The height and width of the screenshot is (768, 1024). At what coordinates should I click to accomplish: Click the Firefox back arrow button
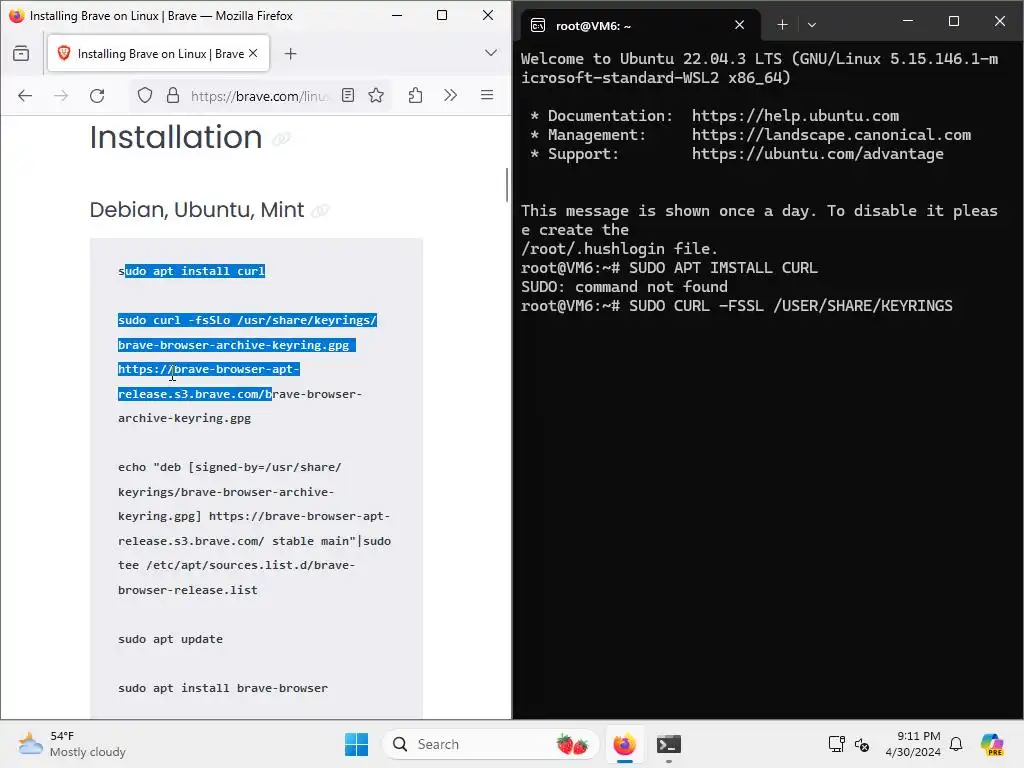point(25,96)
